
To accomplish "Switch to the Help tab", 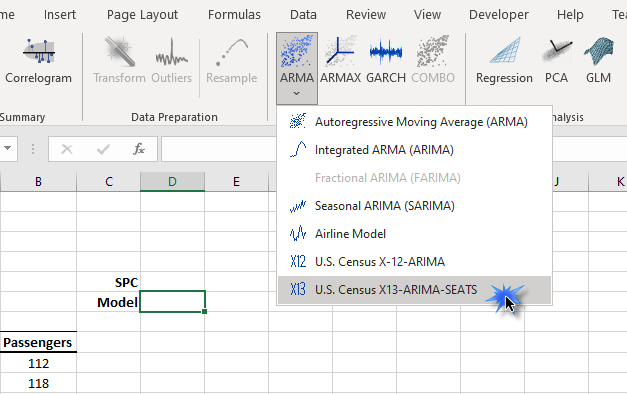I will pos(570,15).
